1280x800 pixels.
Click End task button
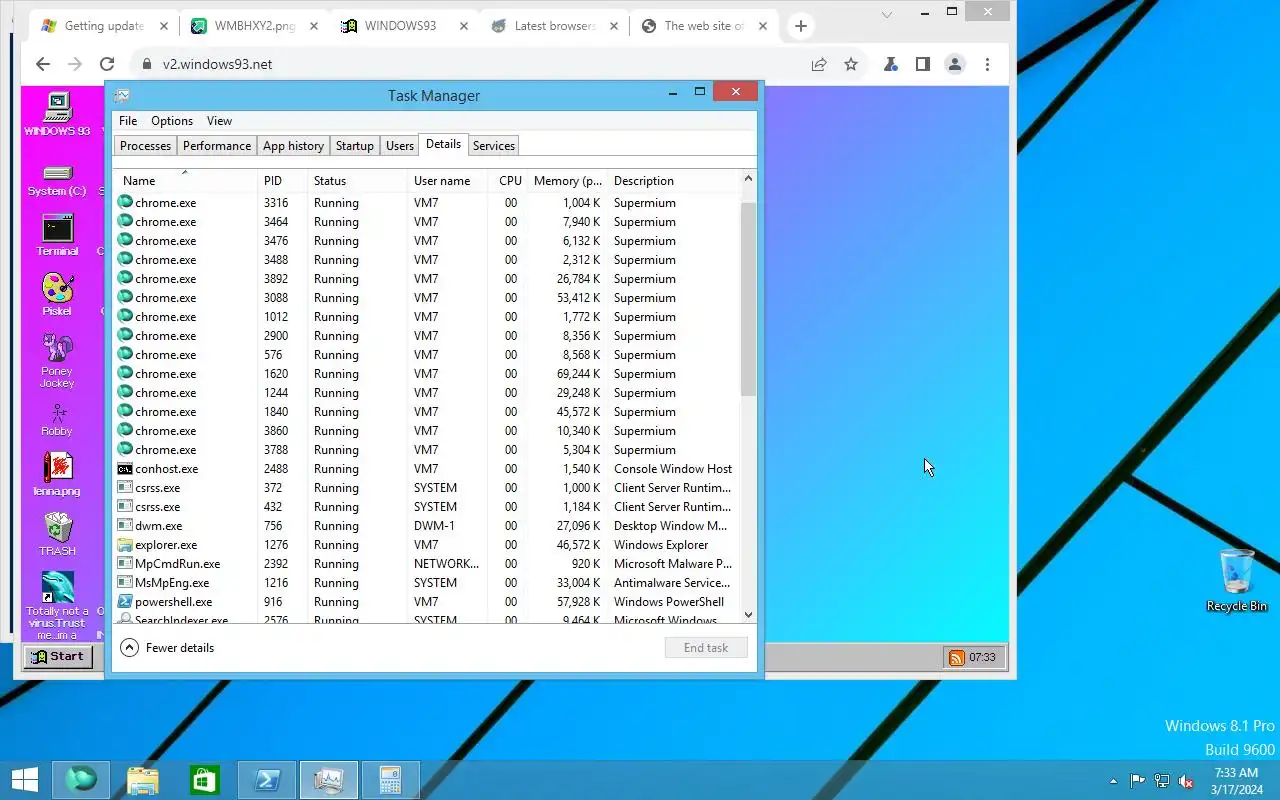tap(706, 648)
